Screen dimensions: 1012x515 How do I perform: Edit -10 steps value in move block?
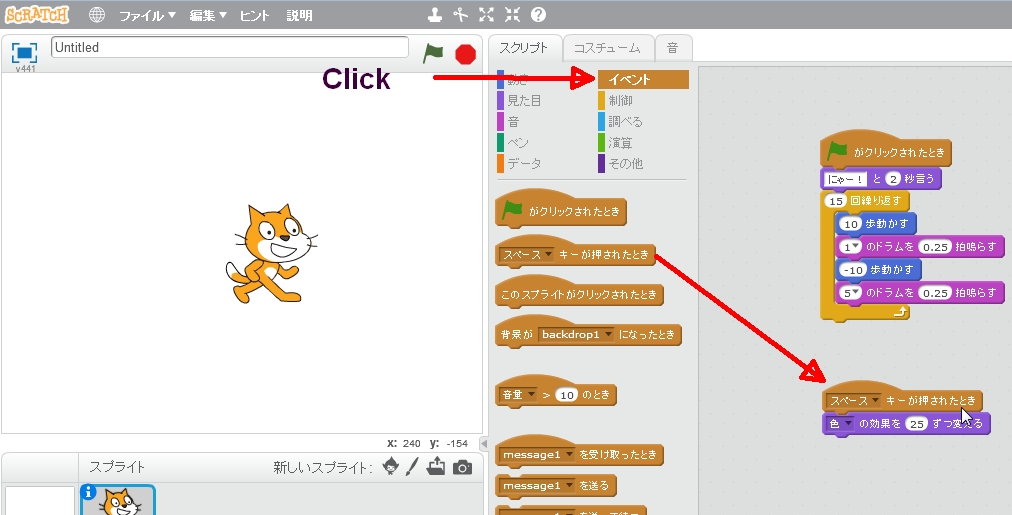pyautogui.click(x=853, y=270)
